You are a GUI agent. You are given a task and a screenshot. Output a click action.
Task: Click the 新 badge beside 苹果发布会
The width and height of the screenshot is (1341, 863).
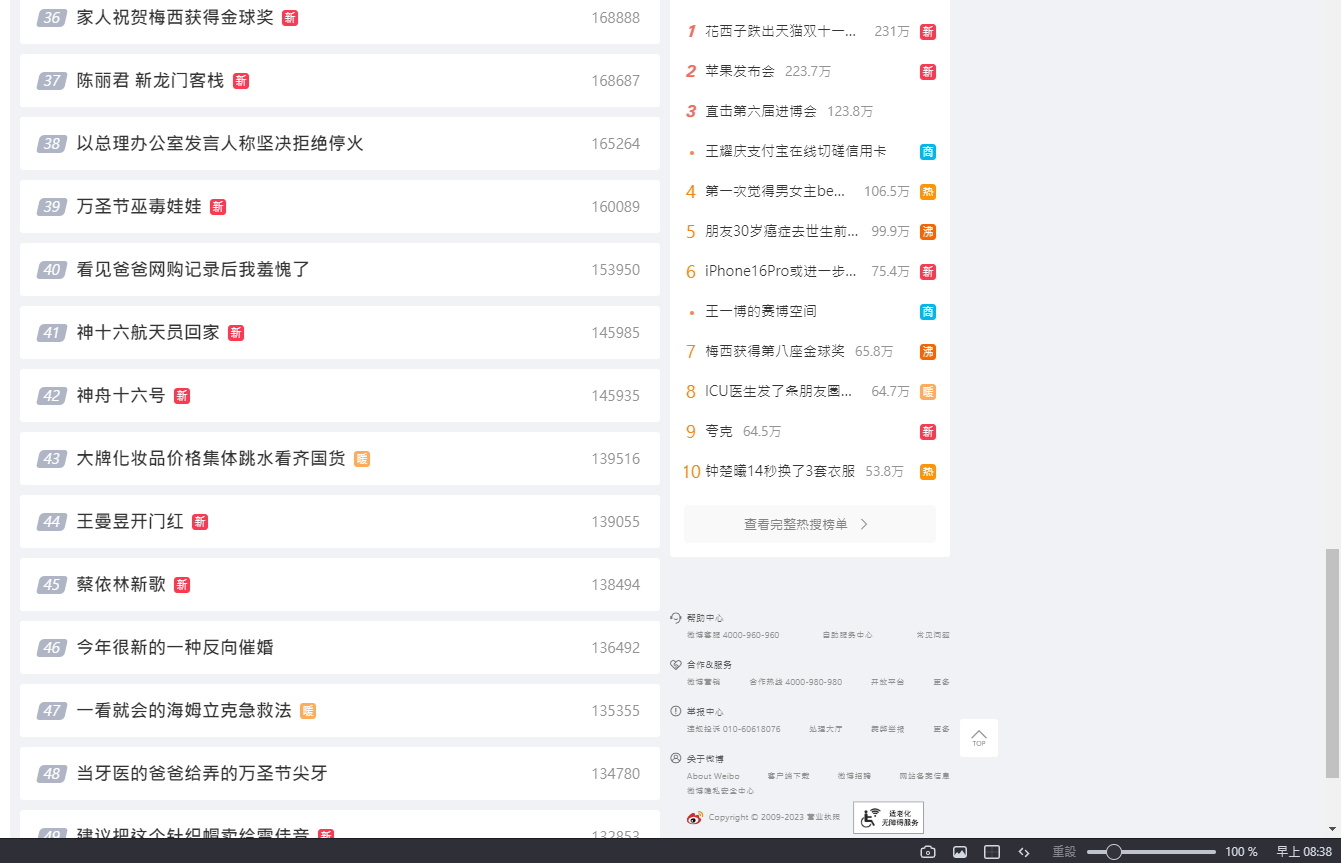[928, 72]
